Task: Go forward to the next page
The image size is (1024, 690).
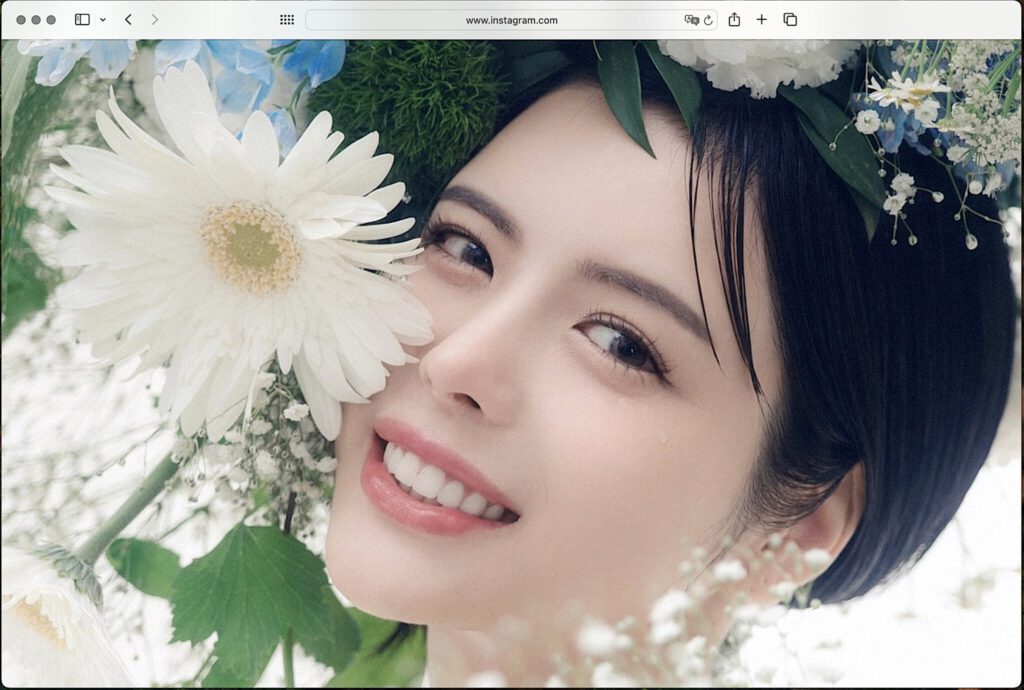Action: (x=155, y=20)
